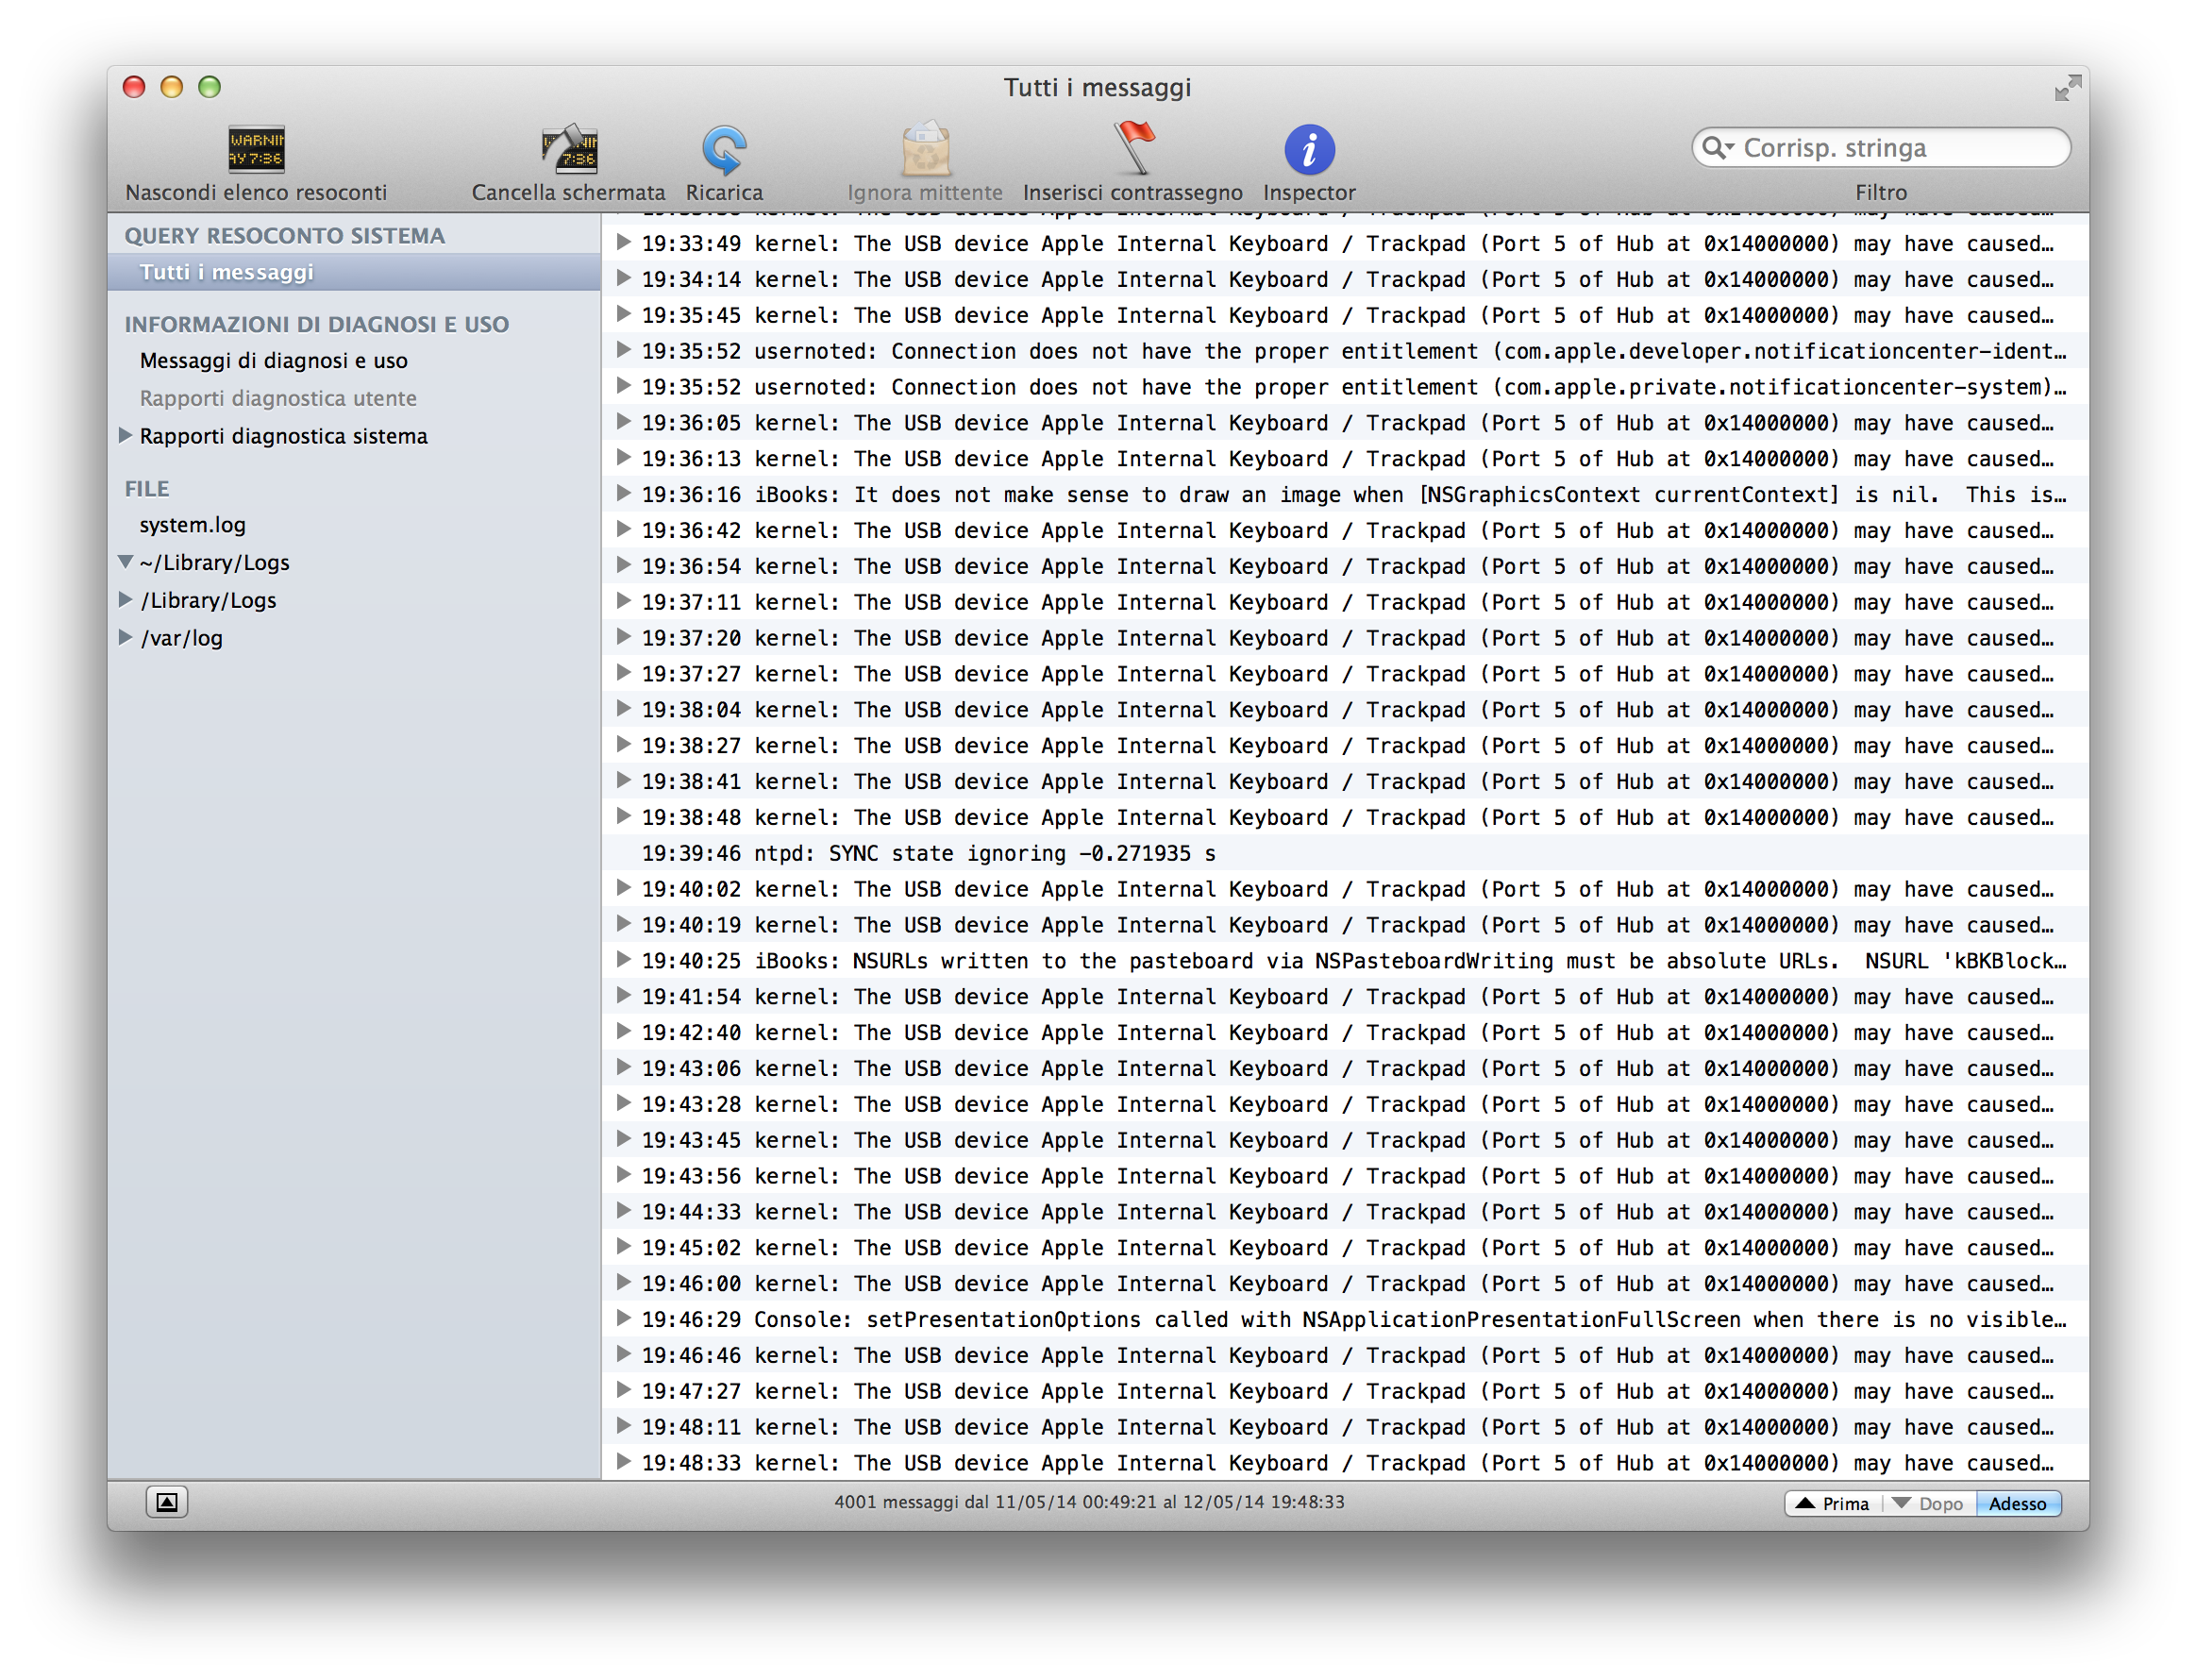Collapse the ~/Library/Logs folder

[125, 562]
